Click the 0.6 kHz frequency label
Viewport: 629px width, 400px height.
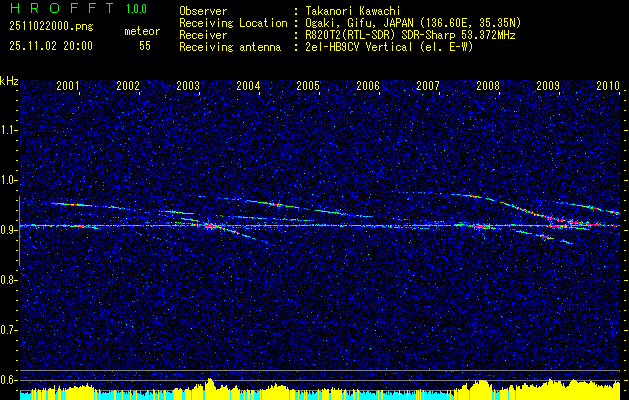click(8, 380)
